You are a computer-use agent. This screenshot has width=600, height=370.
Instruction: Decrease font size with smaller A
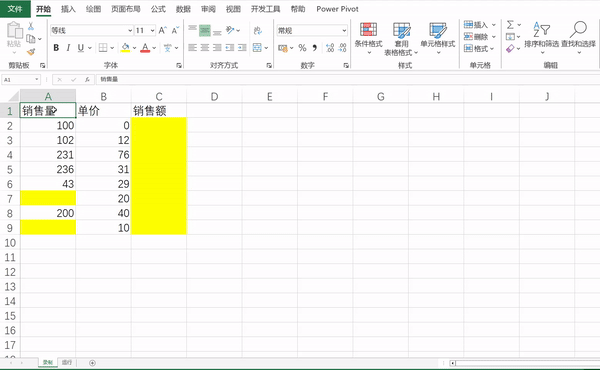(x=175, y=30)
